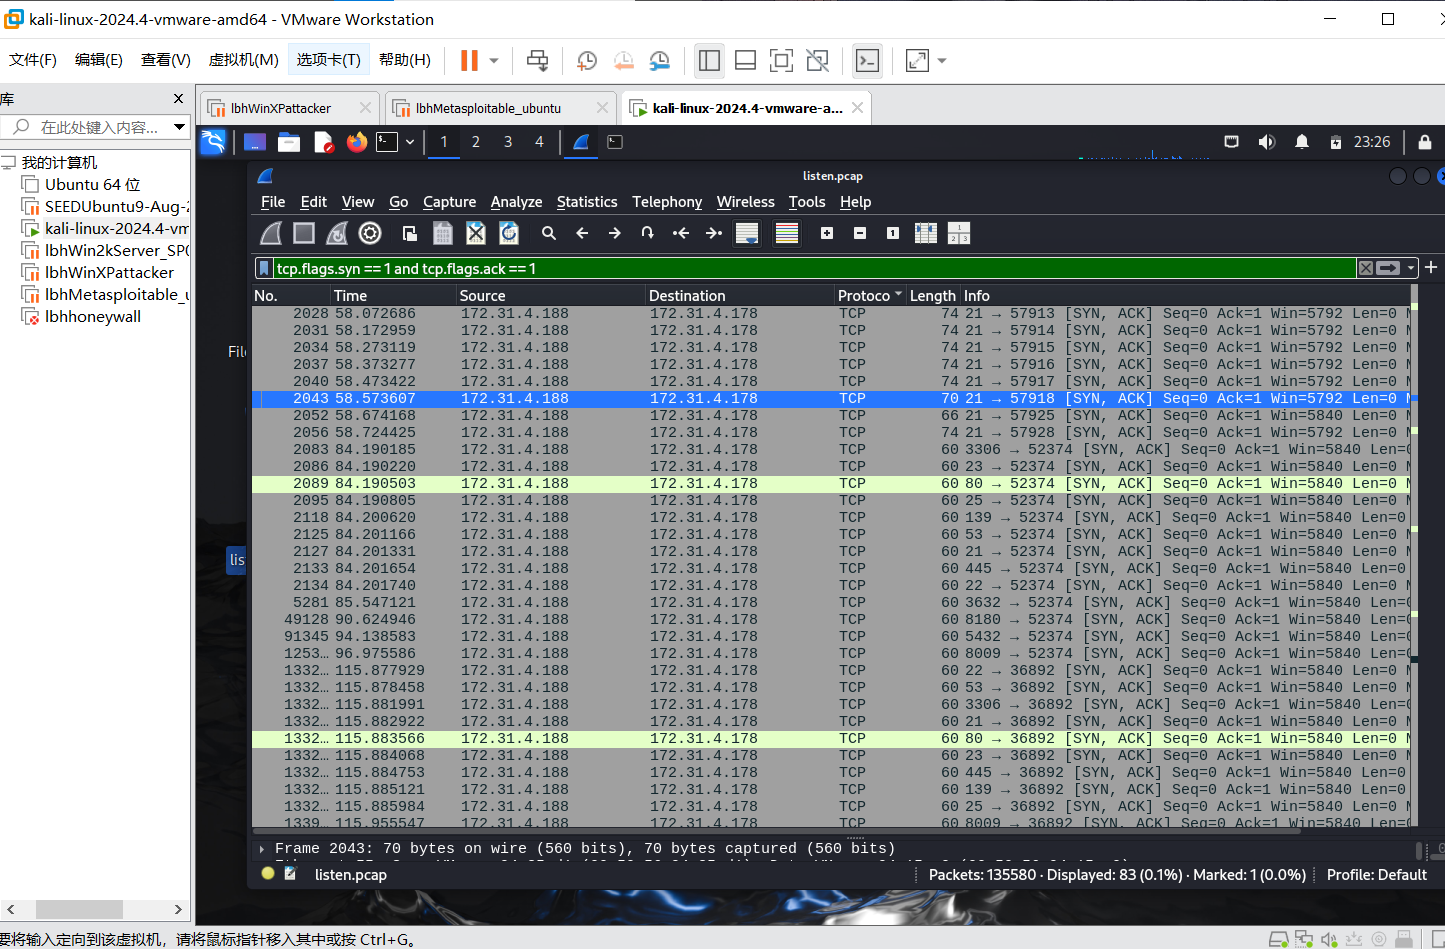Click the Profile: Default status entry

[x=1376, y=874]
